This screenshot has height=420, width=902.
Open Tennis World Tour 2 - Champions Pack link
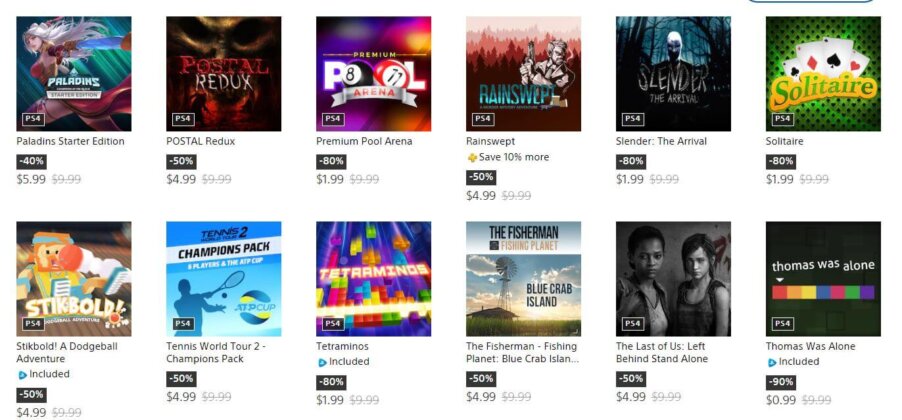pos(216,352)
